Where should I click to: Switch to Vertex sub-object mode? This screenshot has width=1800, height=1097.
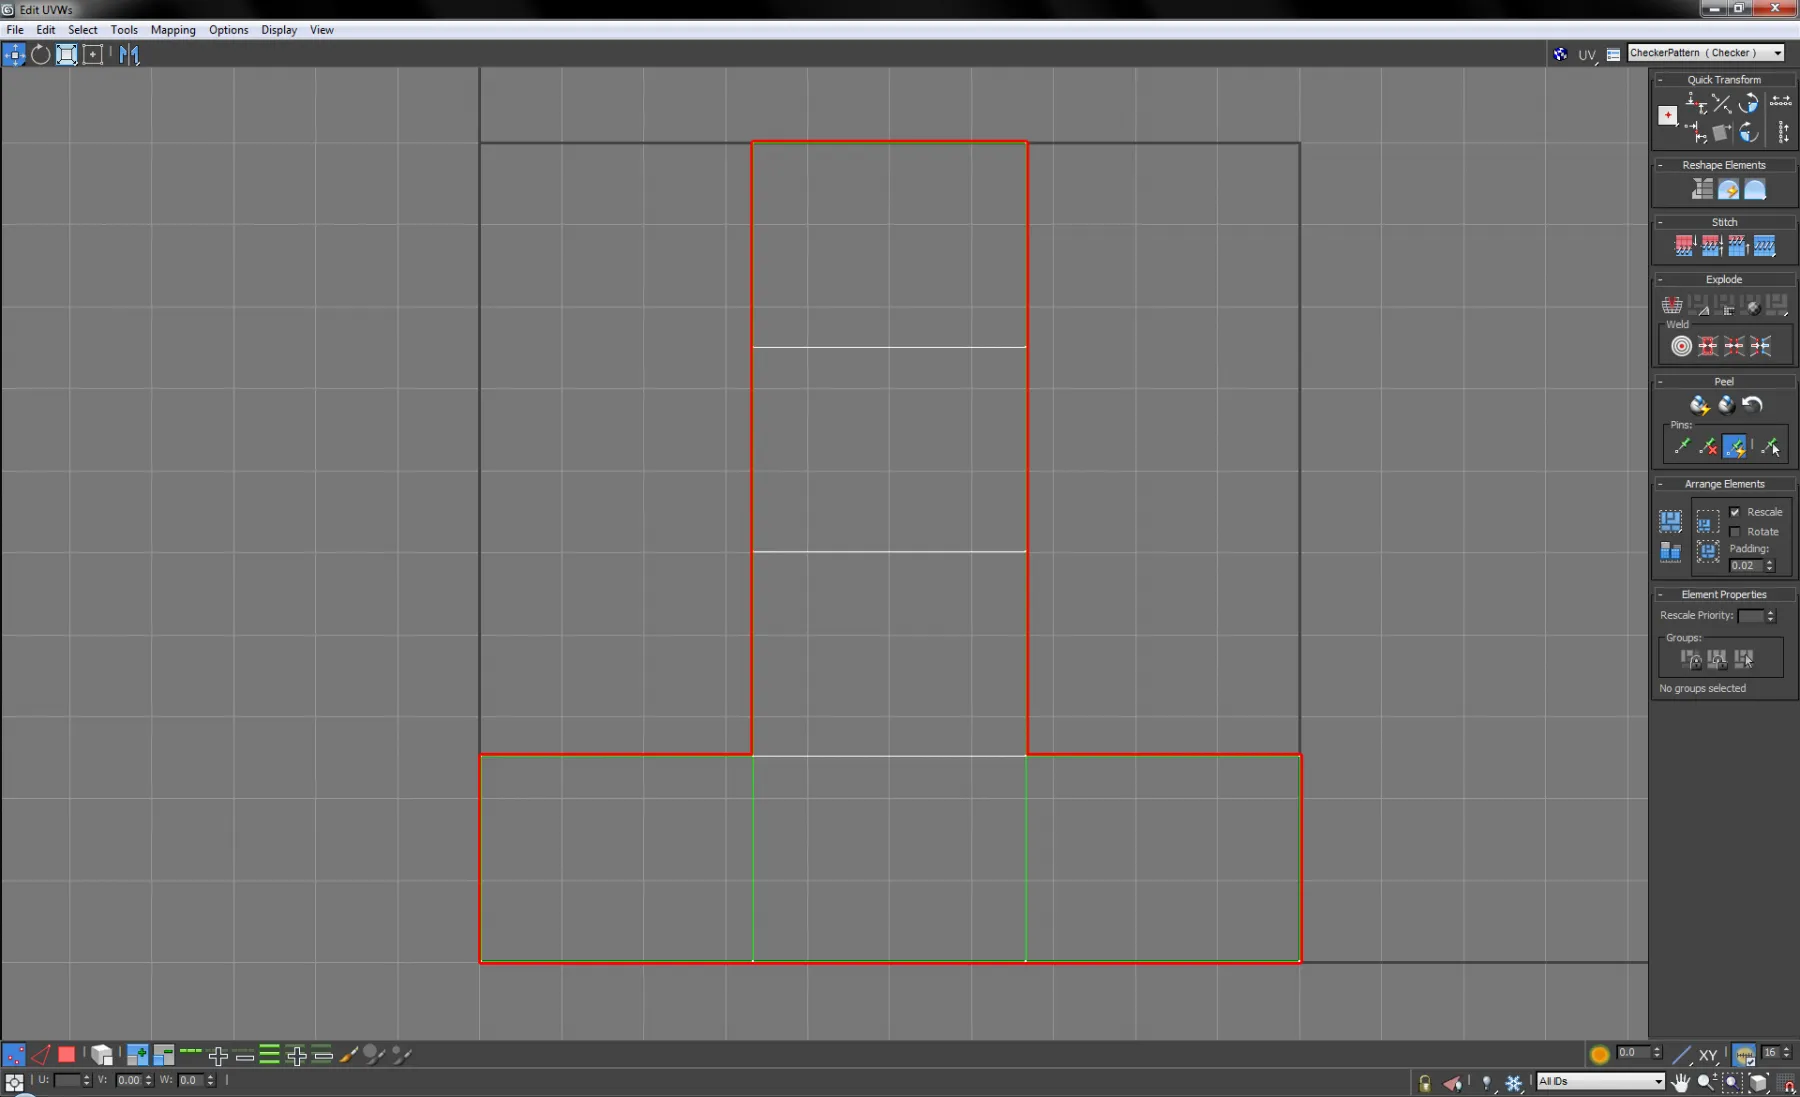click(x=14, y=1055)
